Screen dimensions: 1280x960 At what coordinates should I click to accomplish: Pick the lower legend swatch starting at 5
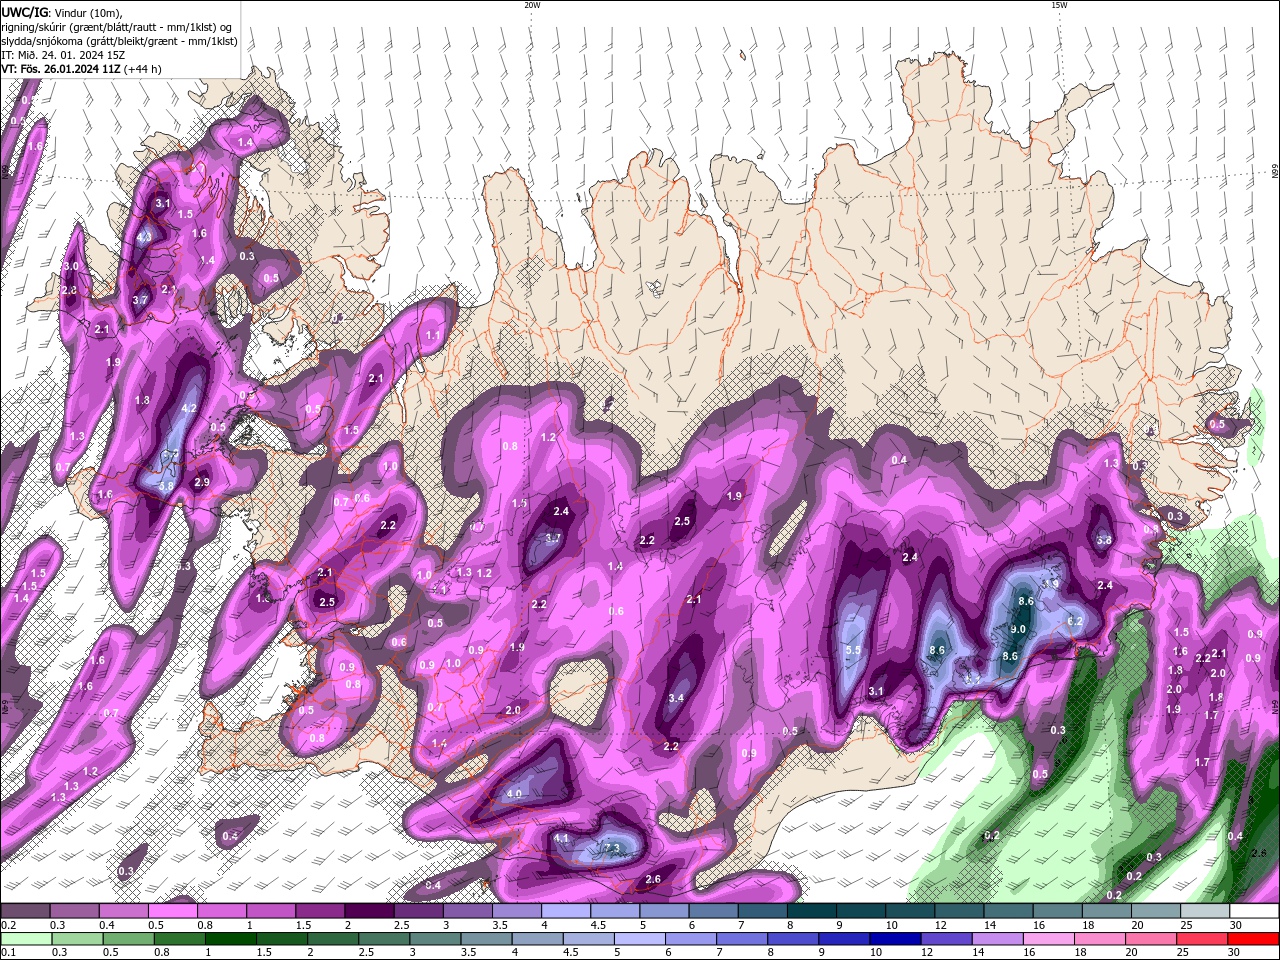click(641, 939)
